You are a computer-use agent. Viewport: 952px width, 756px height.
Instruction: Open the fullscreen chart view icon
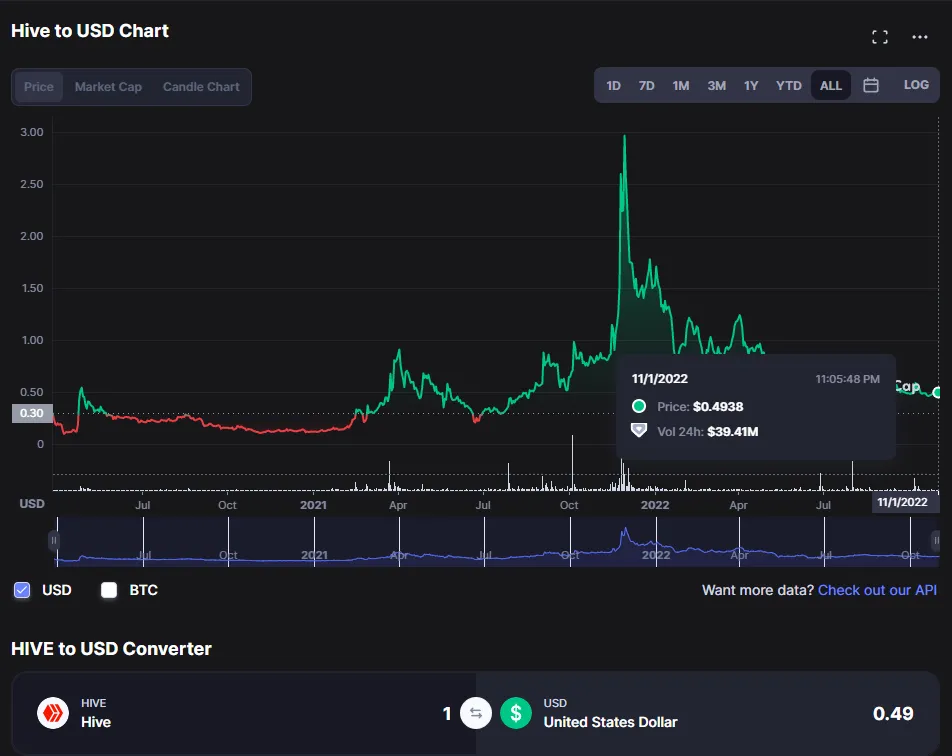(x=880, y=37)
